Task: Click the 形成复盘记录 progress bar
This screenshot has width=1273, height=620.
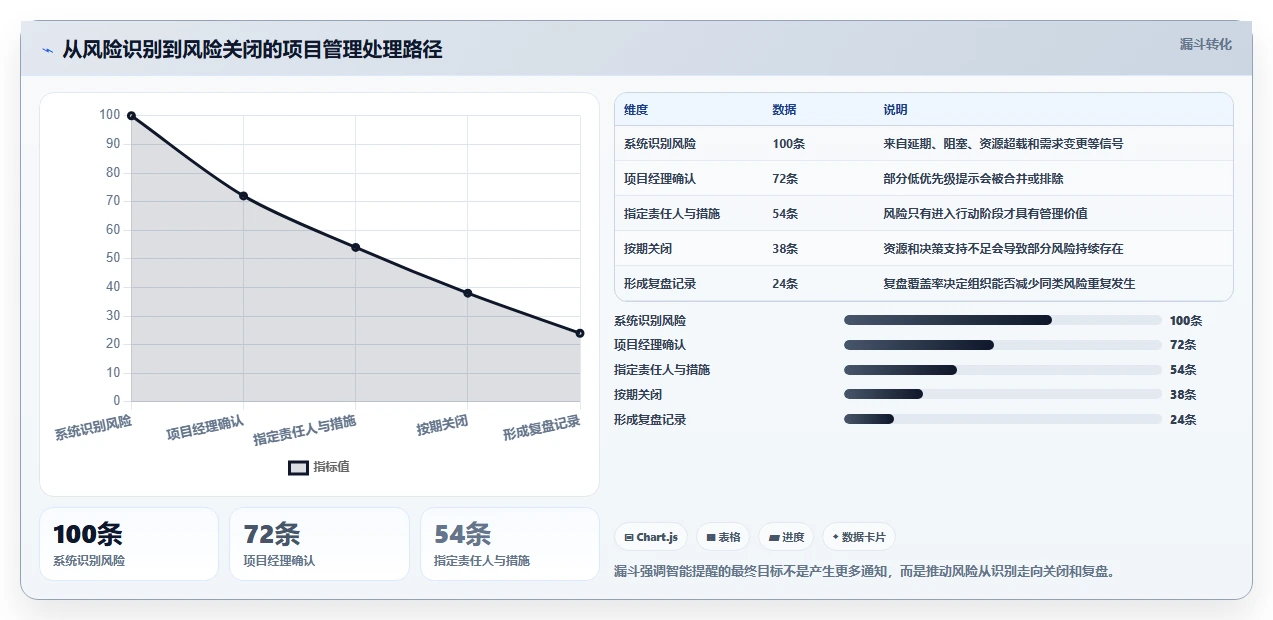Action: click(1002, 420)
